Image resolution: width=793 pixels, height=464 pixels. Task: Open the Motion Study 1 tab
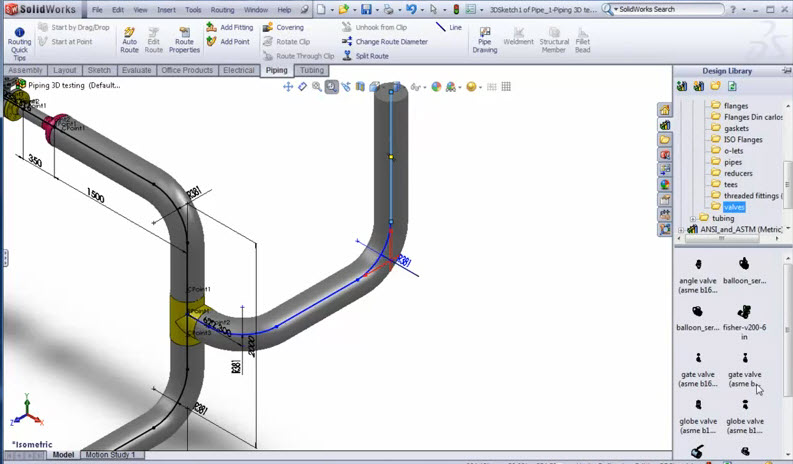pyautogui.click(x=110, y=455)
